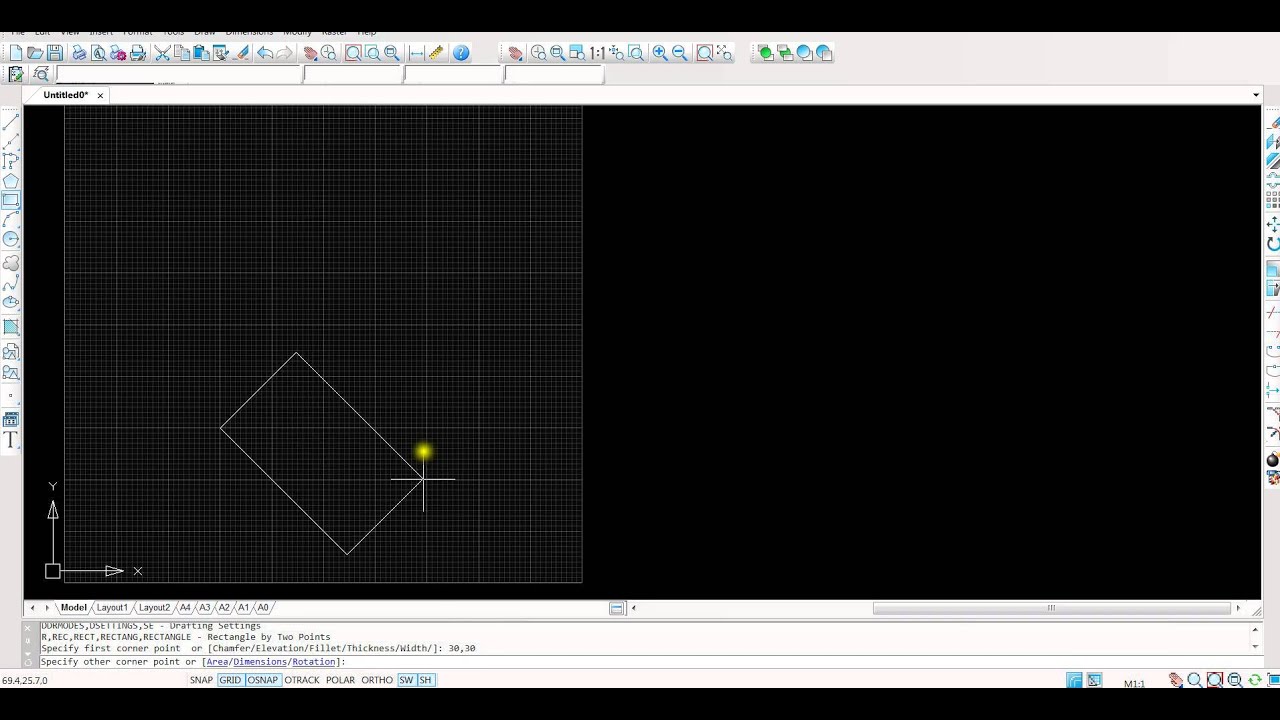This screenshot has height=720, width=1280.
Task: Click the Redo arrow
Action: tap(285, 53)
